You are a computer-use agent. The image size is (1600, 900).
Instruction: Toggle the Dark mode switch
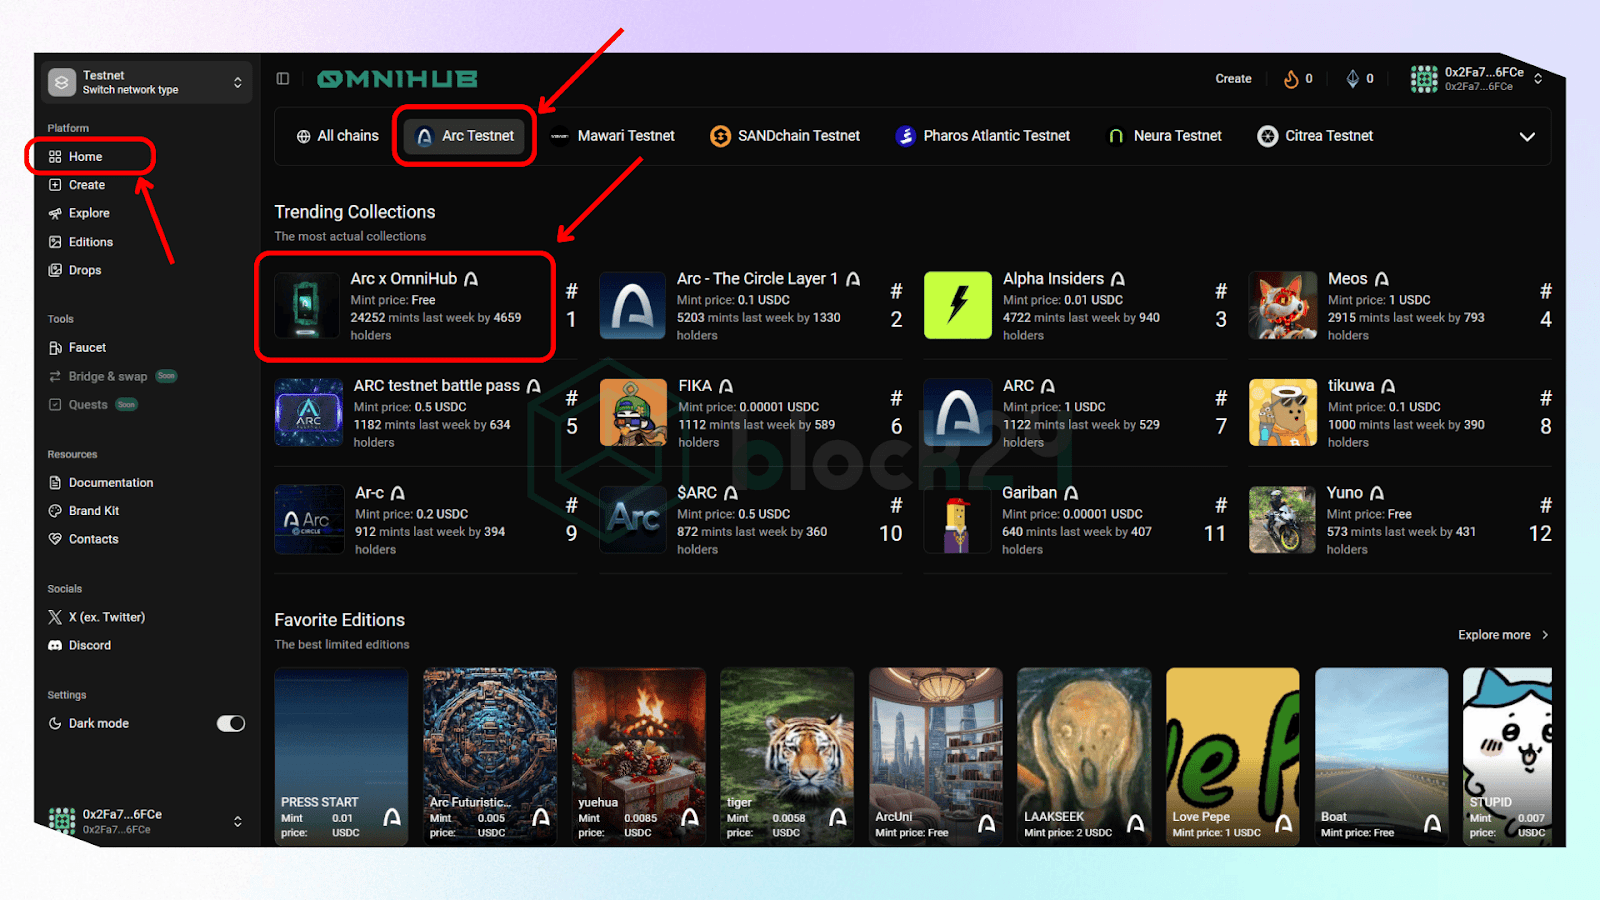click(x=231, y=724)
